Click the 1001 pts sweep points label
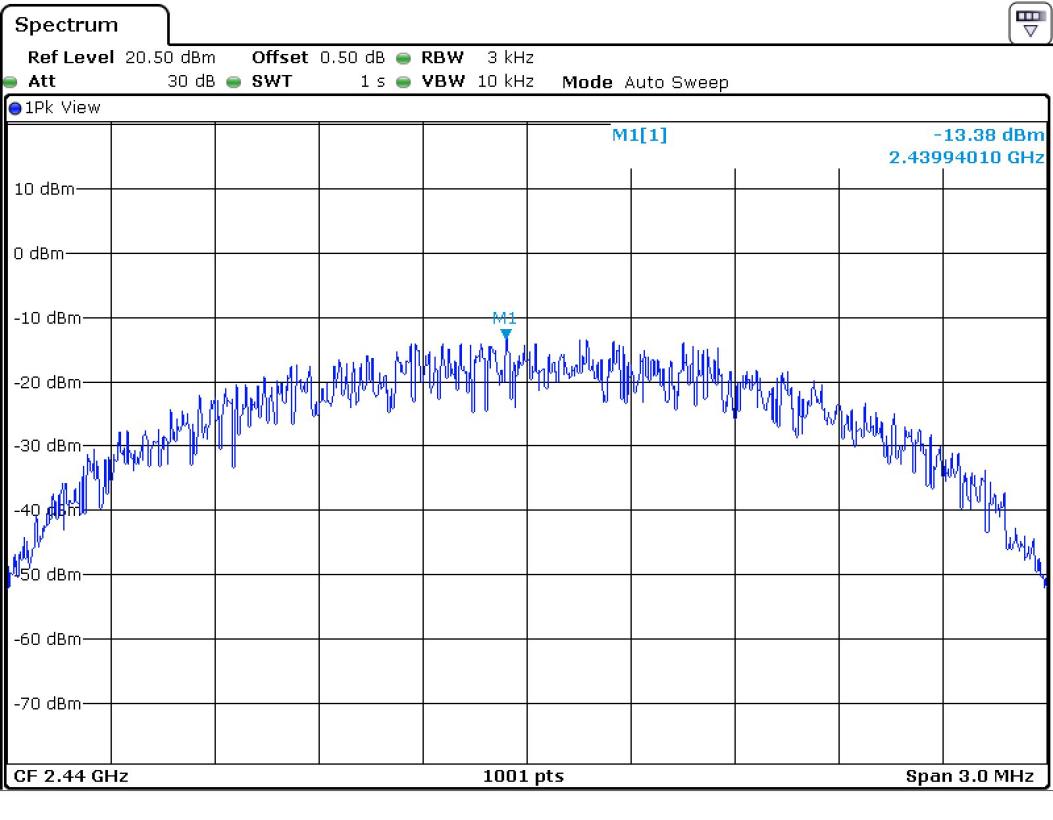The height and width of the screenshot is (820, 1053). 523,776
